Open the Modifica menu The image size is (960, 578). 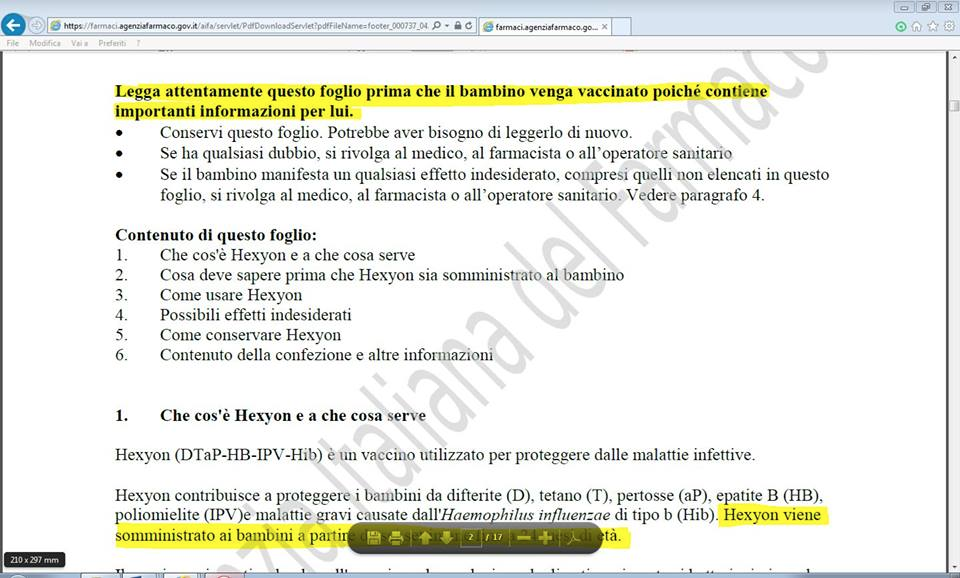[x=45, y=43]
